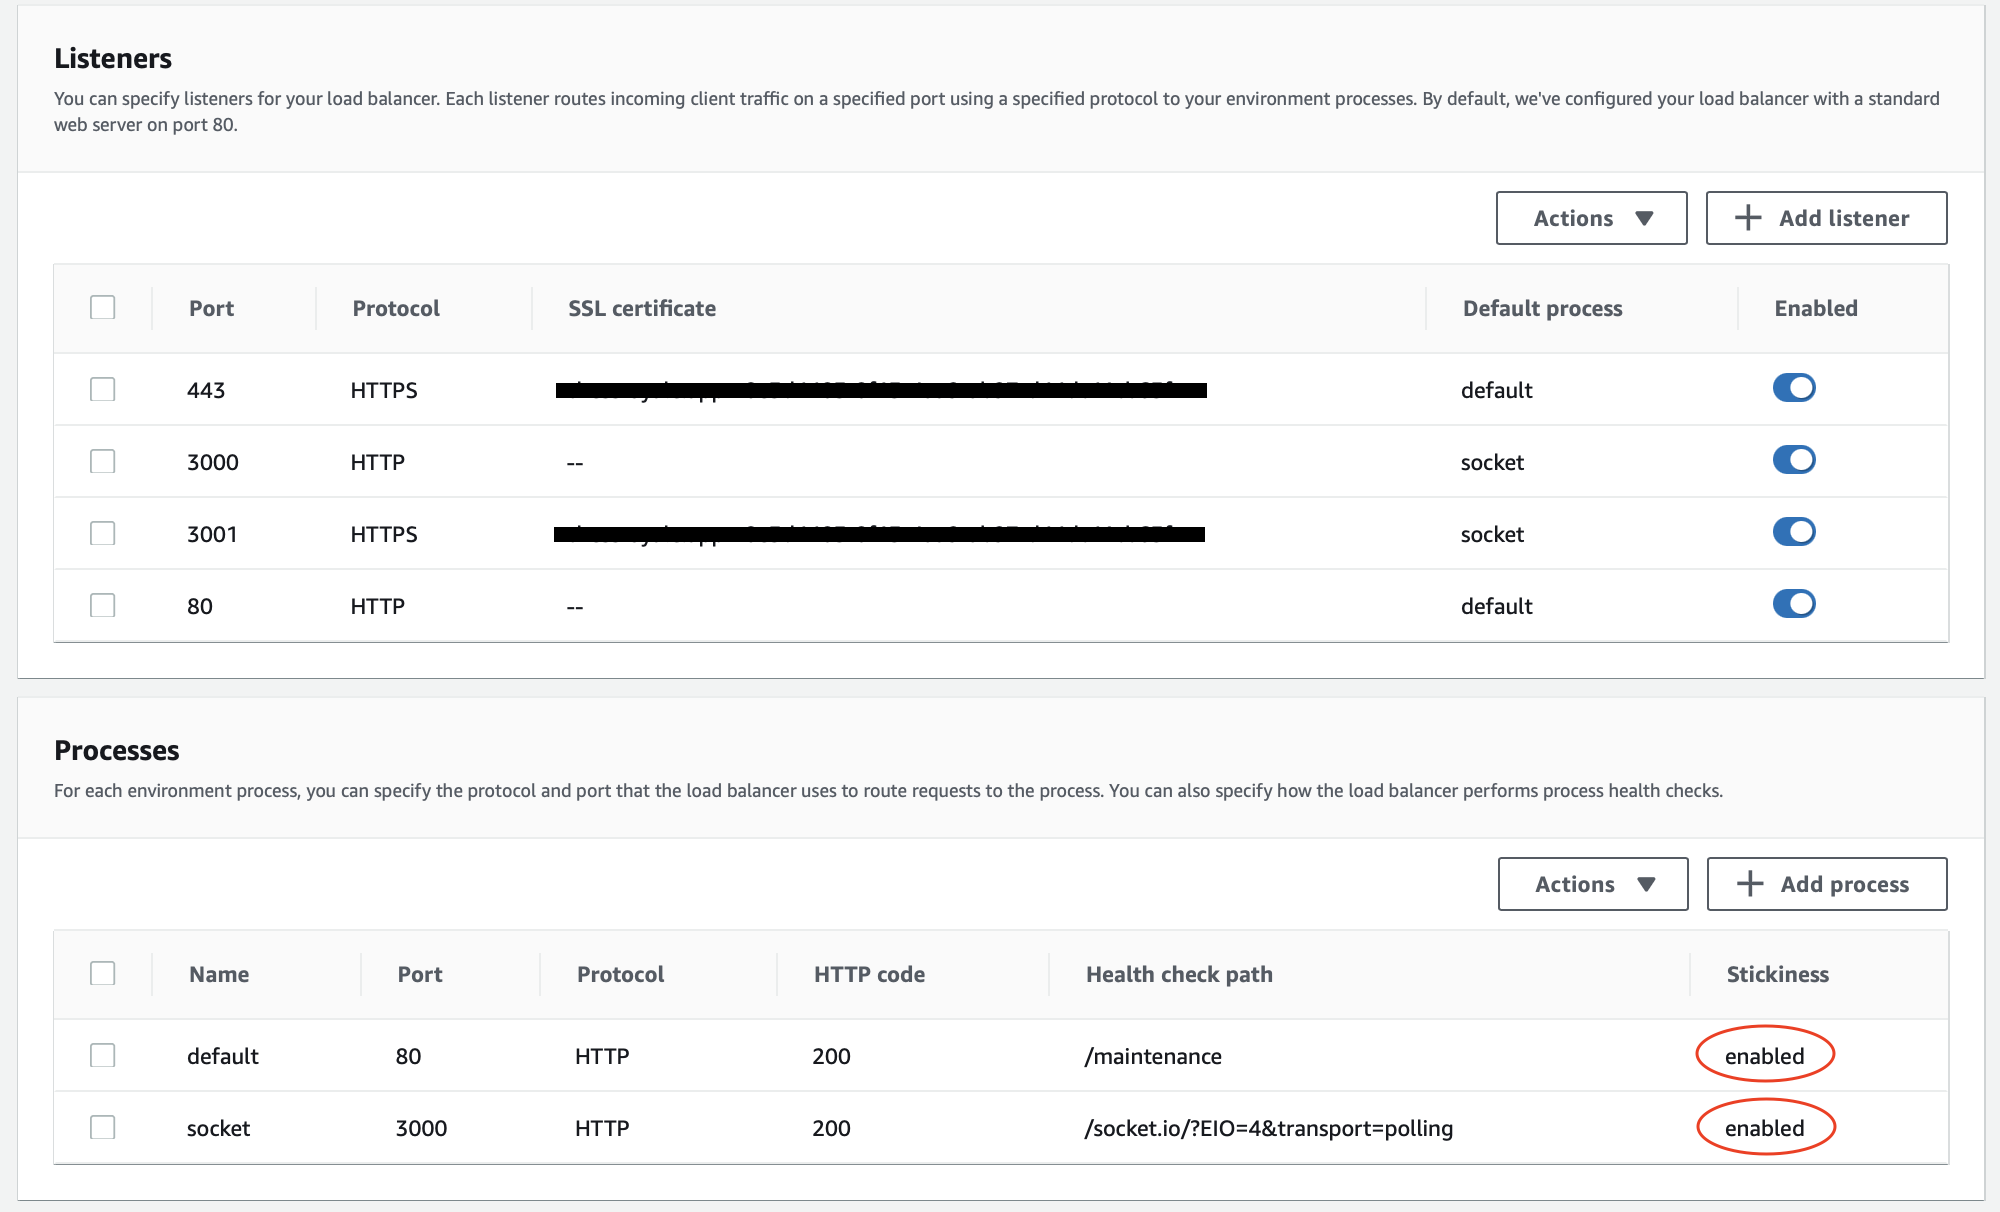Select the checkbox for the port 443 listener
Viewport: 2000px width, 1212px height.
(103, 389)
